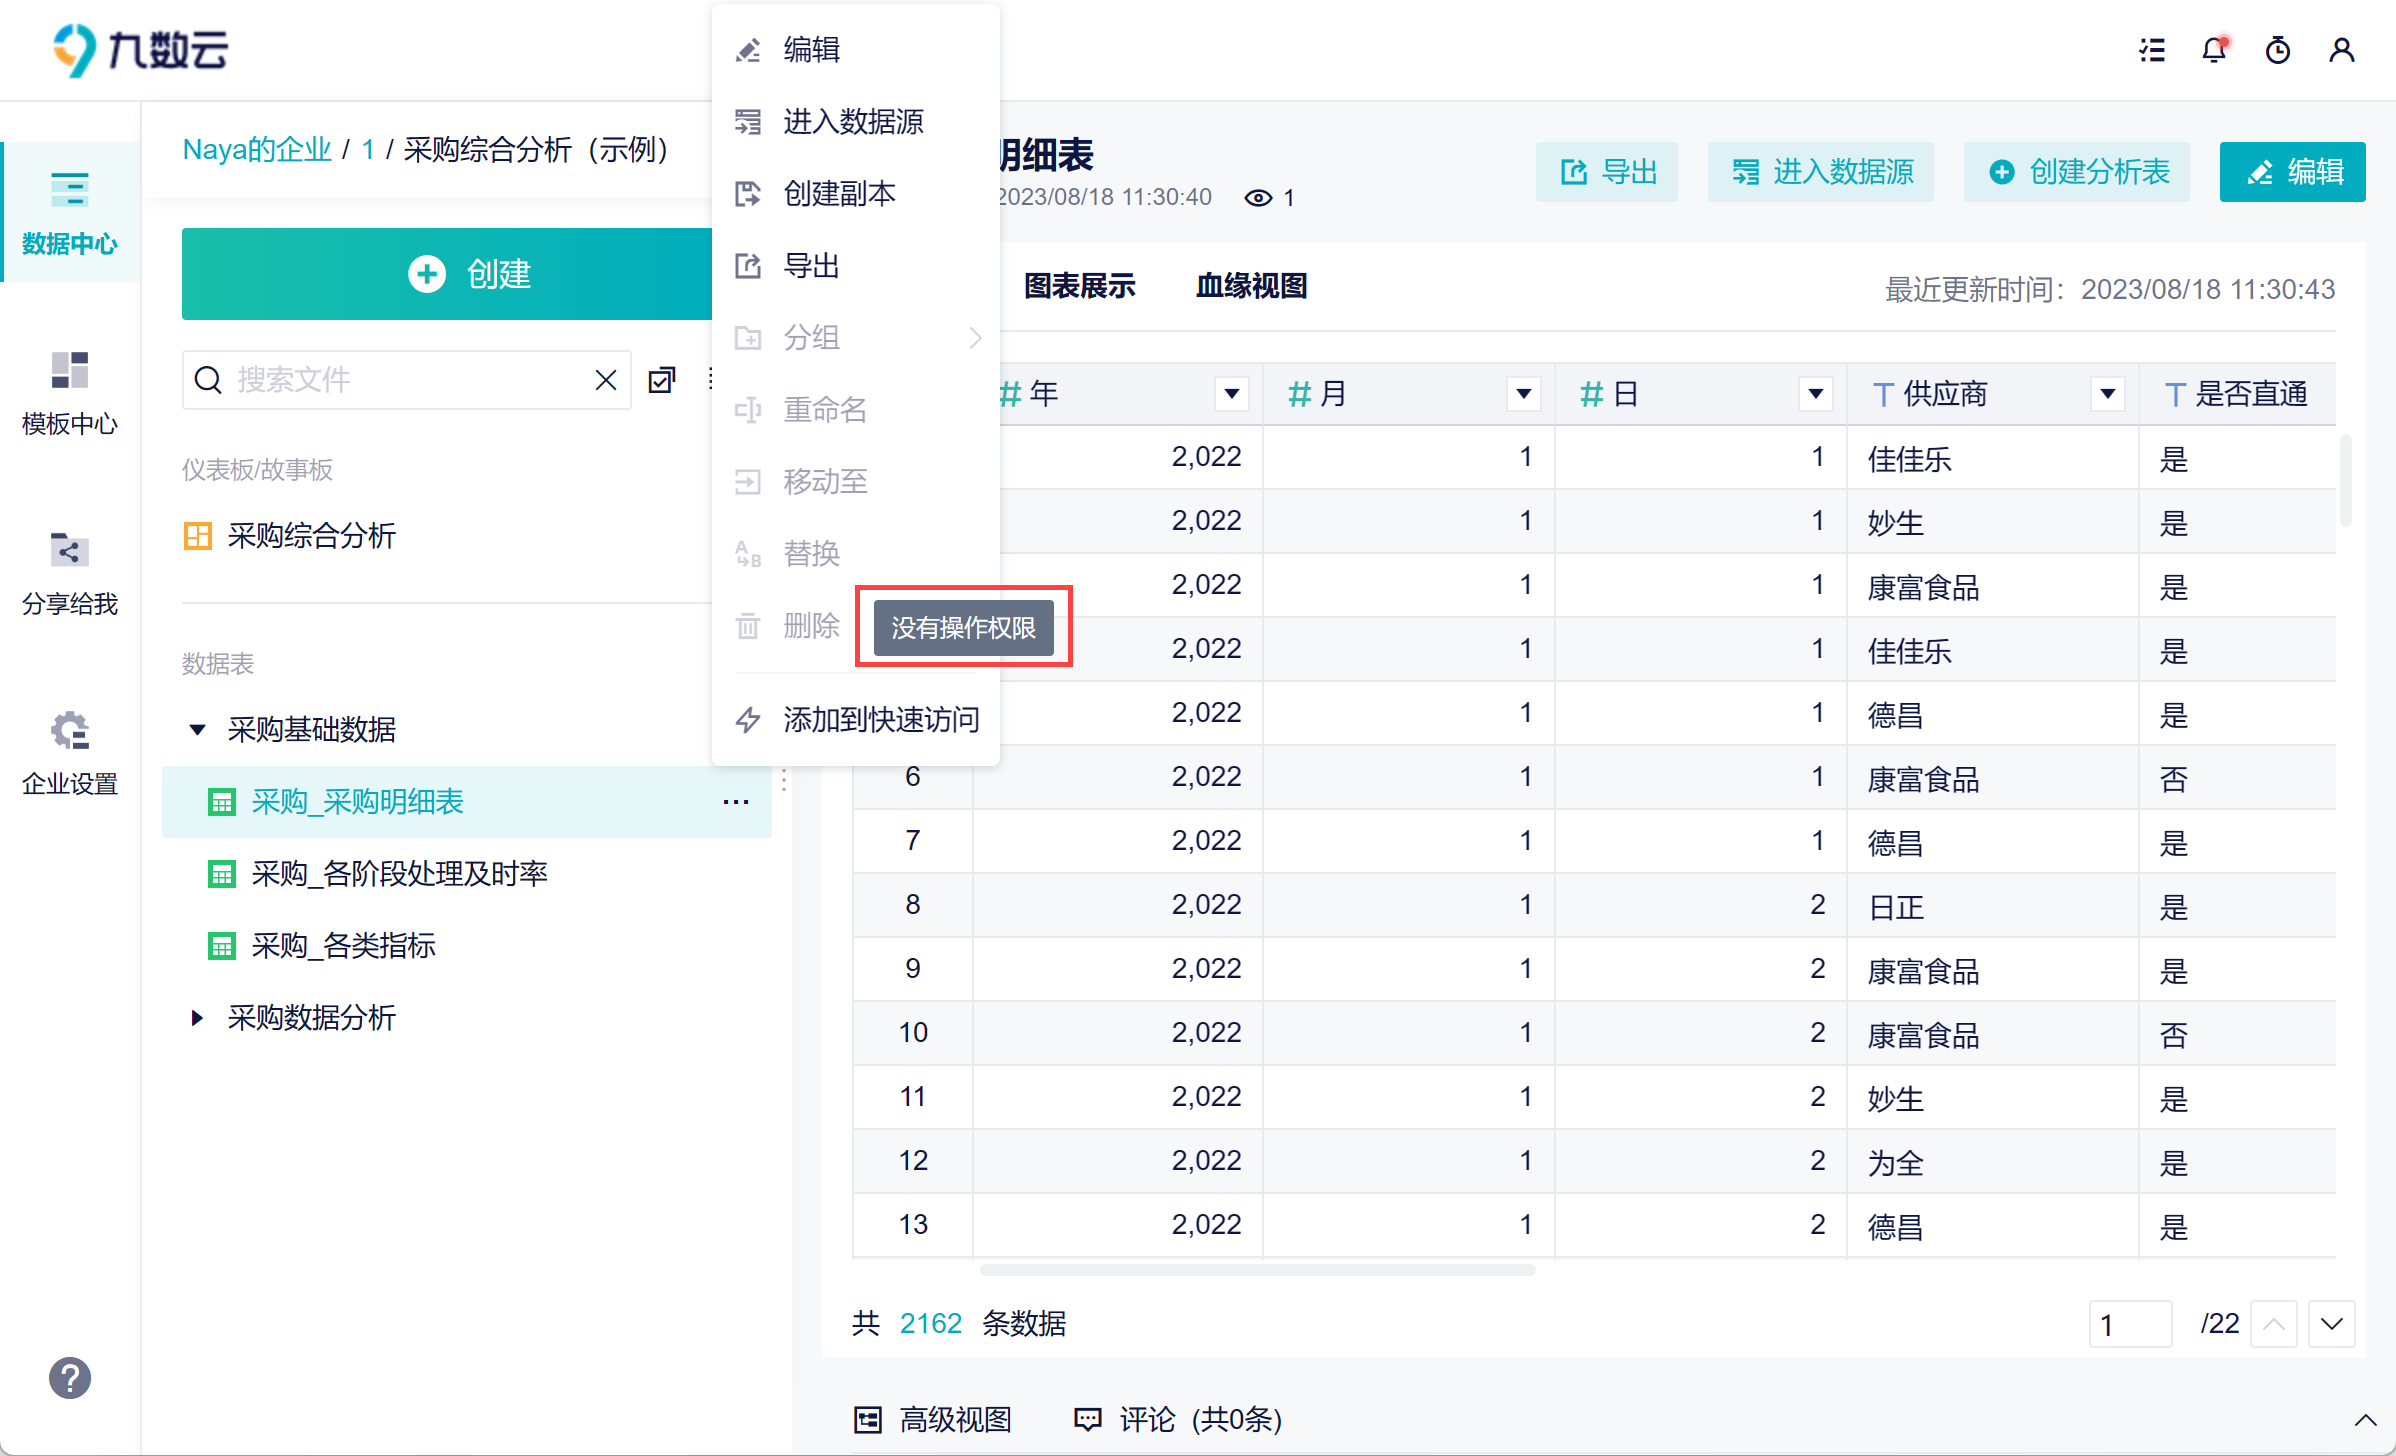Open the task list icon in header
Image resolution: width=2396 pixels, height=1456 pixels.
point(2152,50)
